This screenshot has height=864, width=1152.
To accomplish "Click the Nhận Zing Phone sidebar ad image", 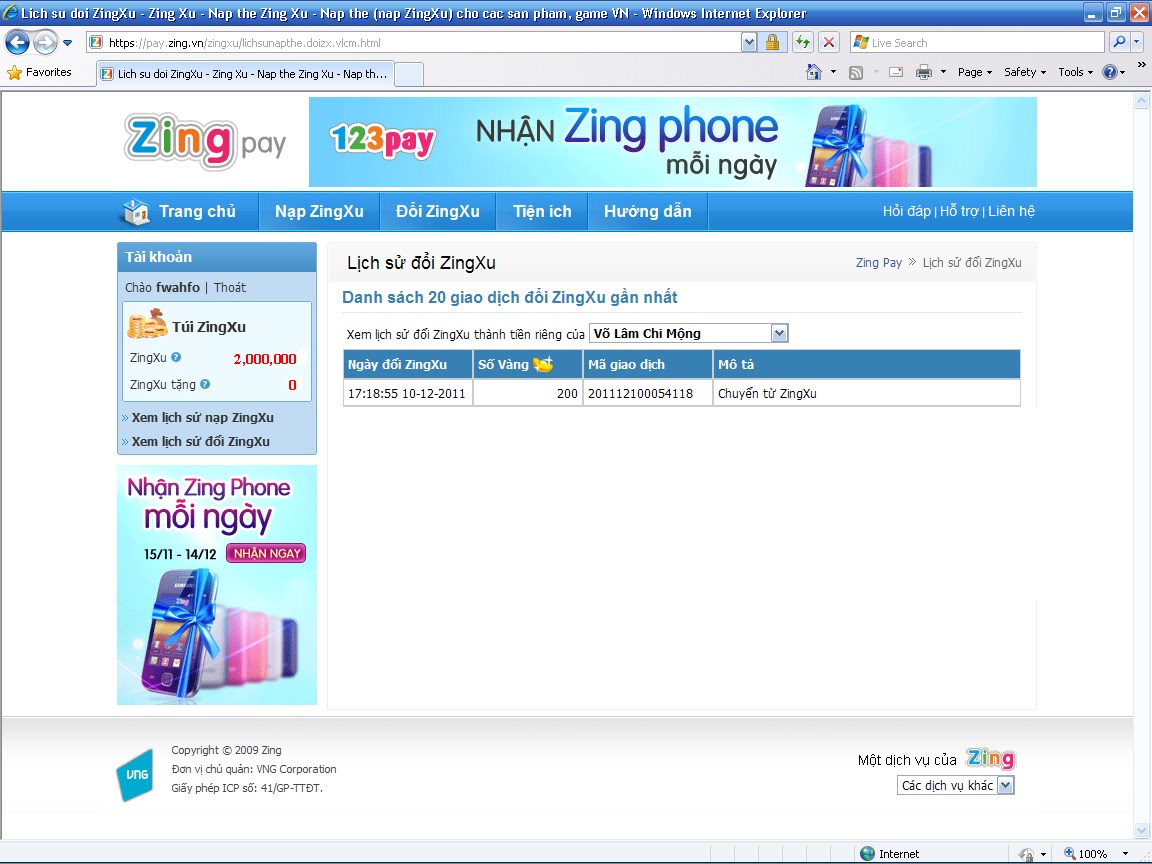I will pyautogui.click(x=217, y=585).
